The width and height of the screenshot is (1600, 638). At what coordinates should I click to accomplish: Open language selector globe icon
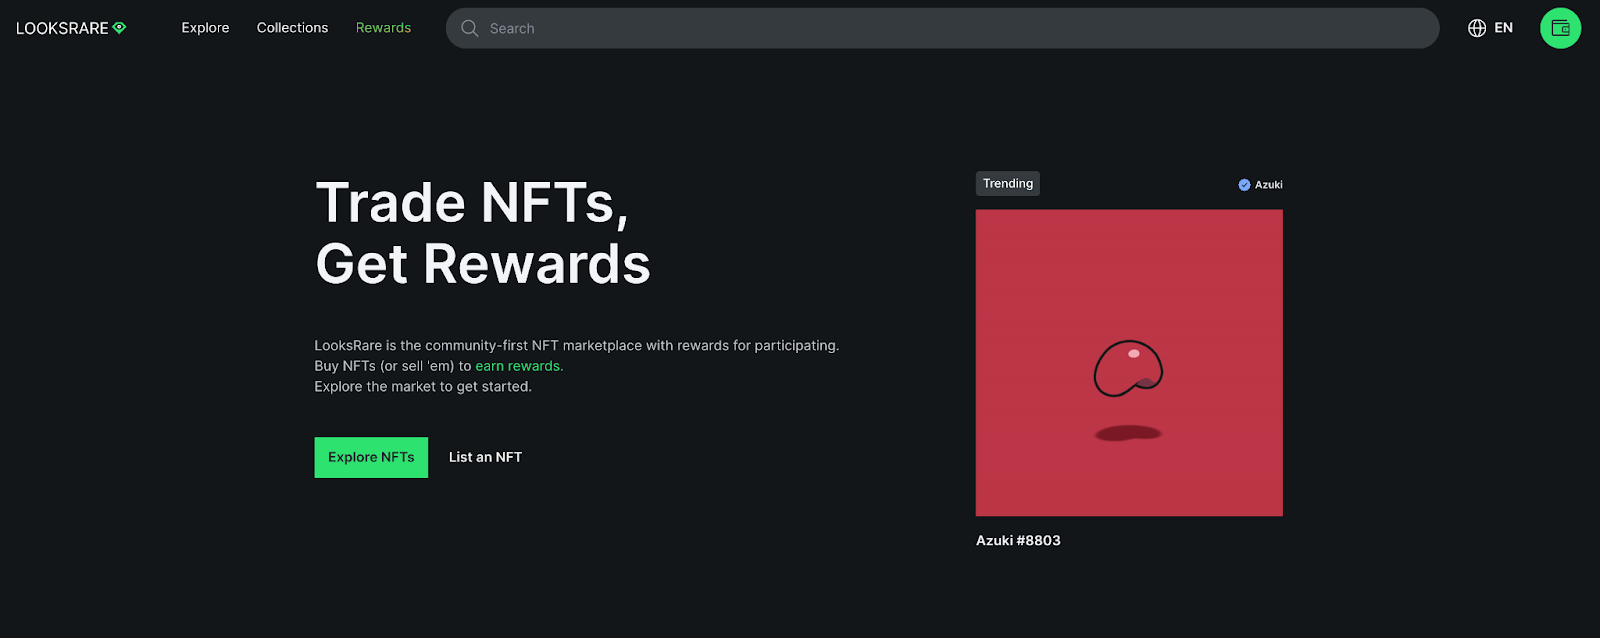tap(1477, 28)
